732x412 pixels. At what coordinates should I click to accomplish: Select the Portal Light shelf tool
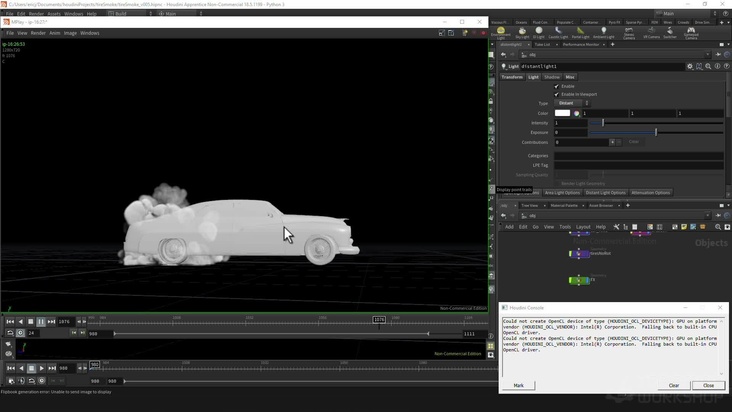point(580,32)
